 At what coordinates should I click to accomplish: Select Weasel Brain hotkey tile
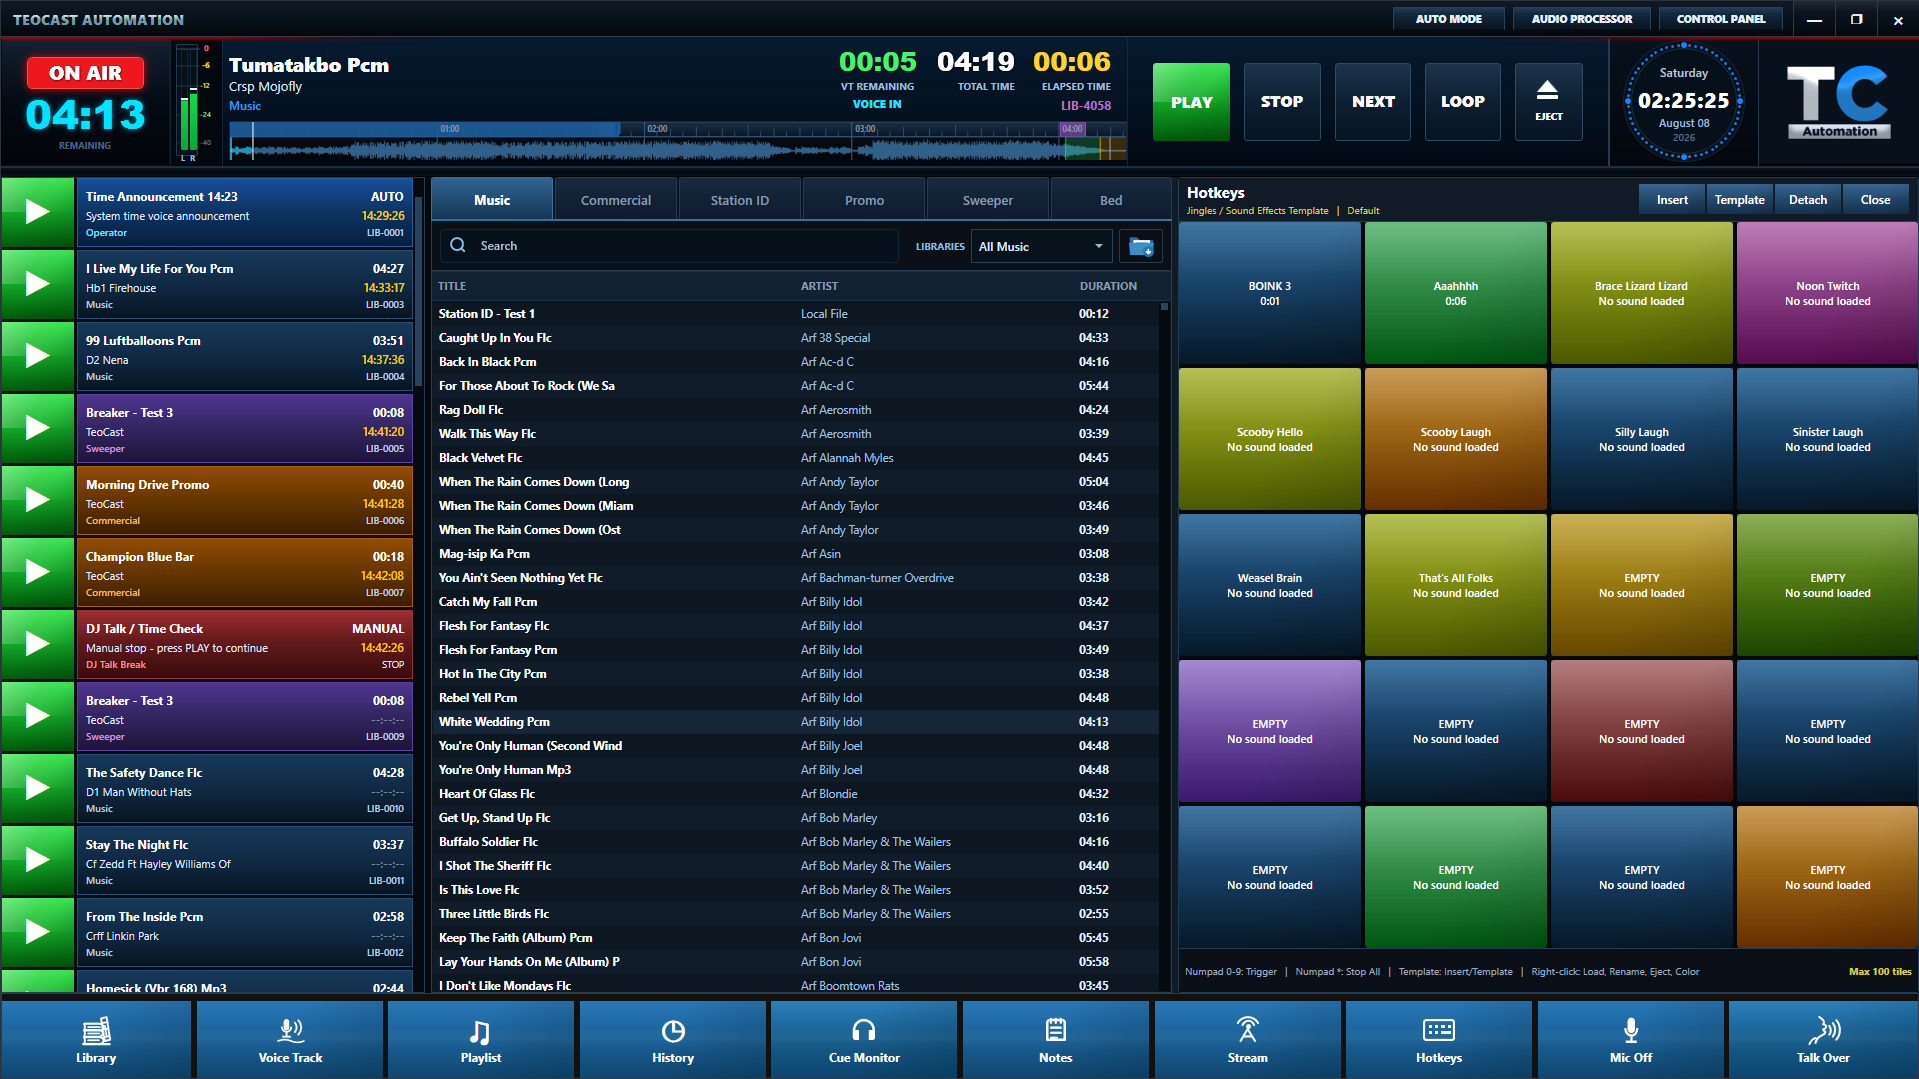(x=1270, y=585)
